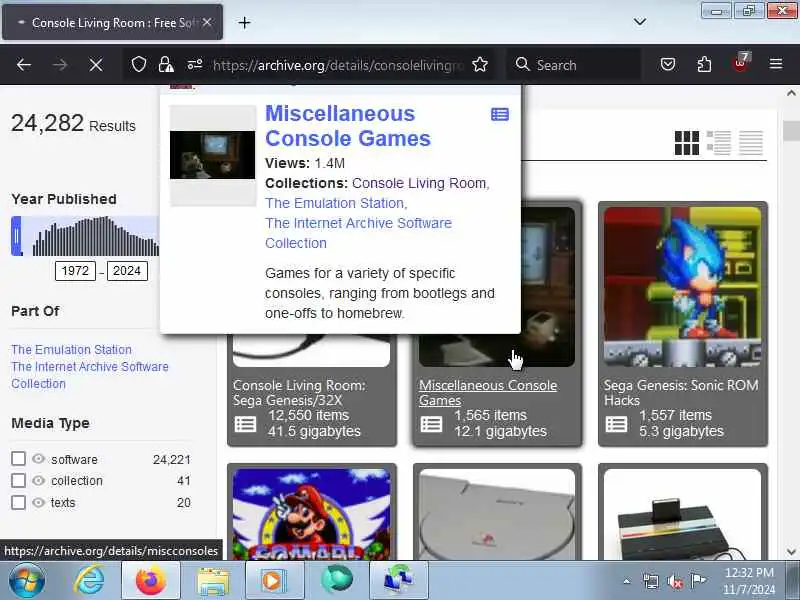Open the PlayStation console thumbnail card
This screenshot has width=800, height=600.
click(x=497, y=514)
